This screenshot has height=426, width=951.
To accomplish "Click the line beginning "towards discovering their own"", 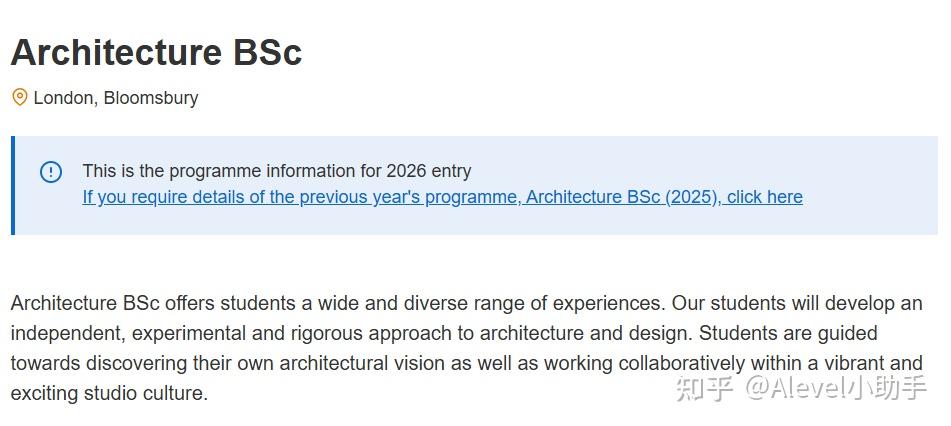I will (466, 363).
